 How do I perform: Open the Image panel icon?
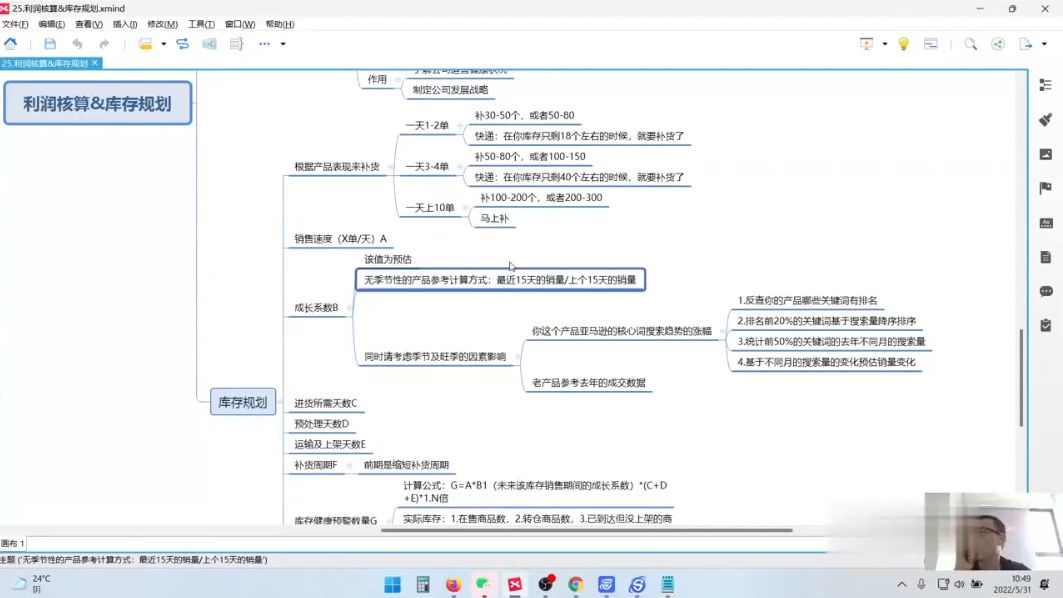pos(1045,154)
